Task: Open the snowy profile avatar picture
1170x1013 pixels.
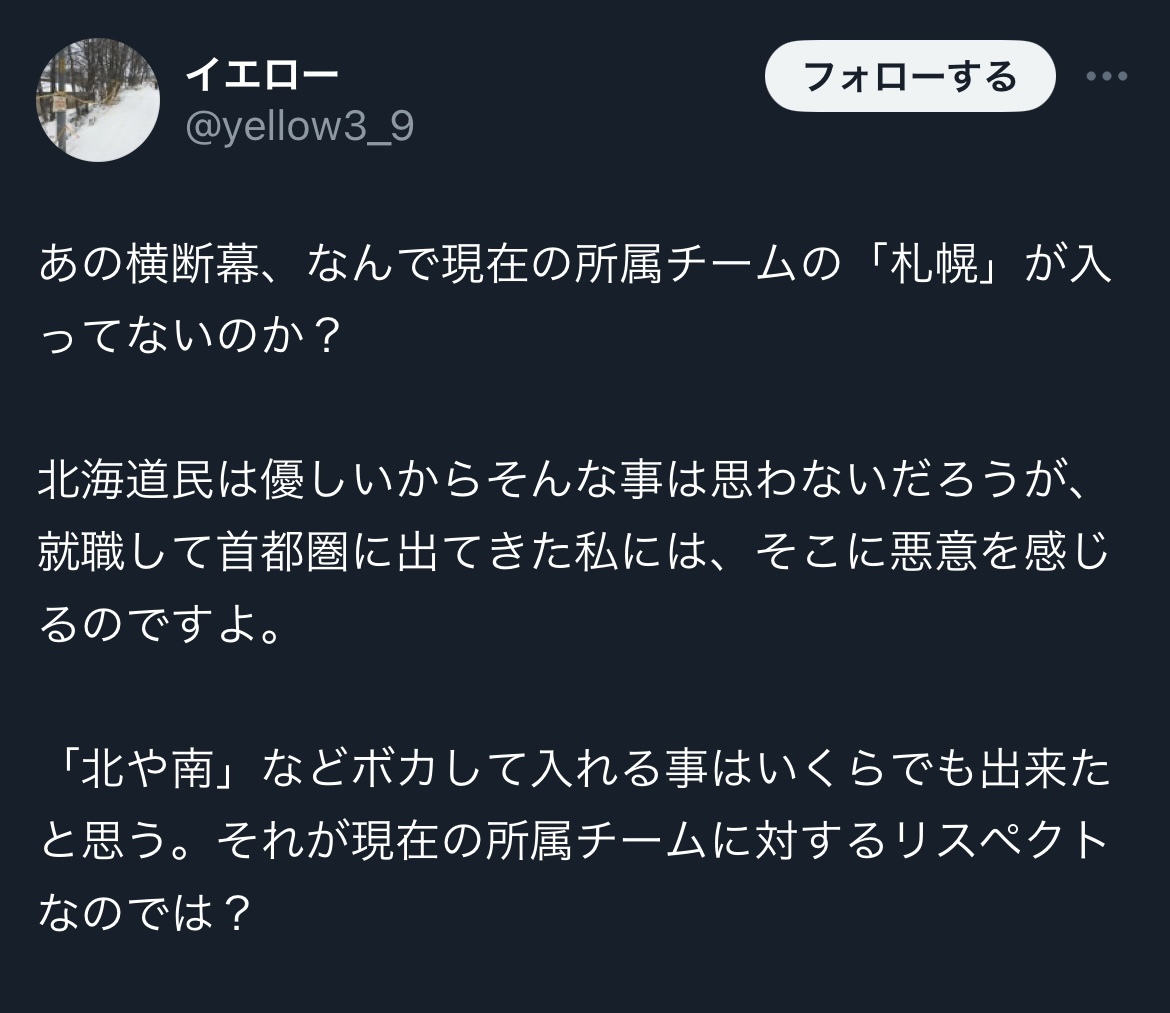Action: click(98, 101)
